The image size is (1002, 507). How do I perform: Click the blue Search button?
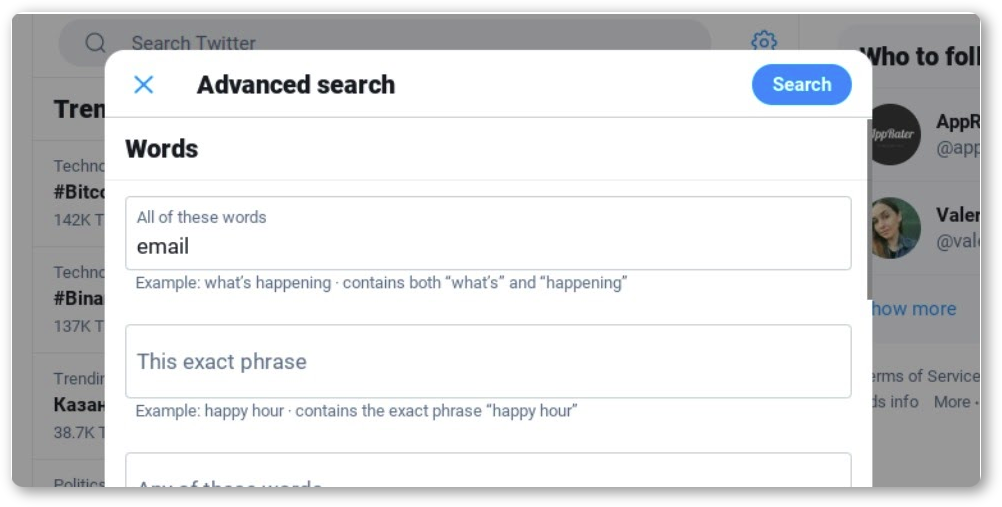pos(801,84)
